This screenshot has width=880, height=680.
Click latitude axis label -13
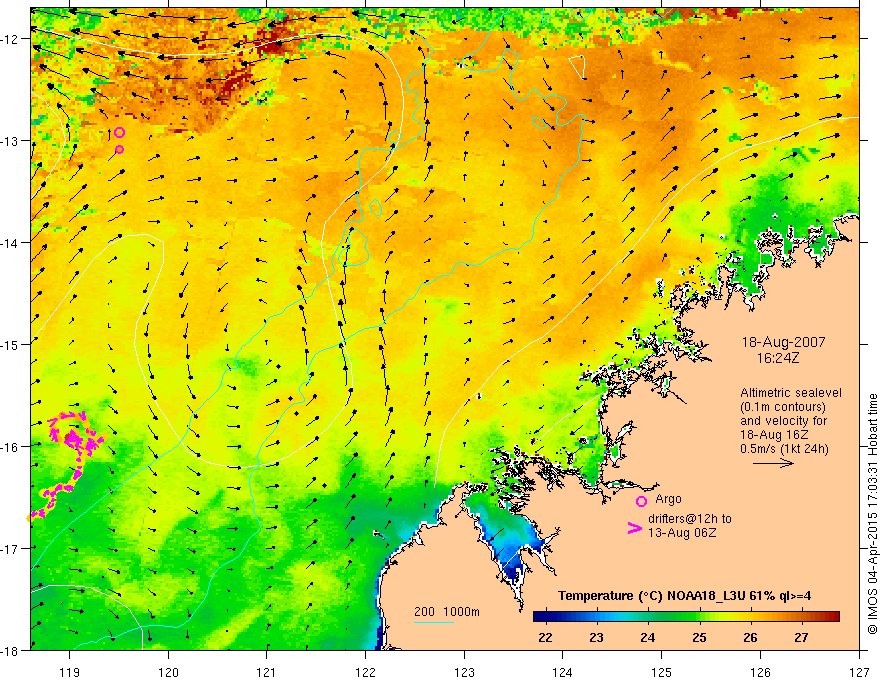coord(10,141)
